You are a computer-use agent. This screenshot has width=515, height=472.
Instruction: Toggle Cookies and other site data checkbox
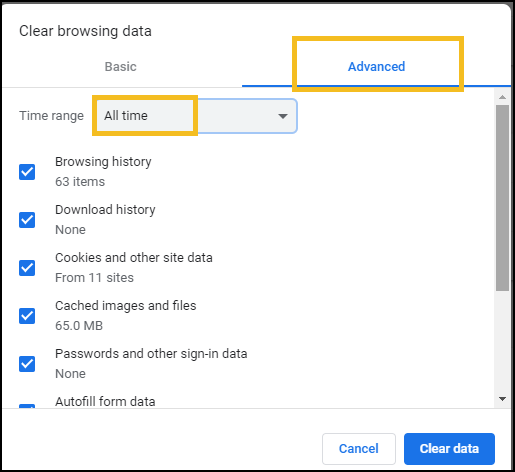coord(27,268)
